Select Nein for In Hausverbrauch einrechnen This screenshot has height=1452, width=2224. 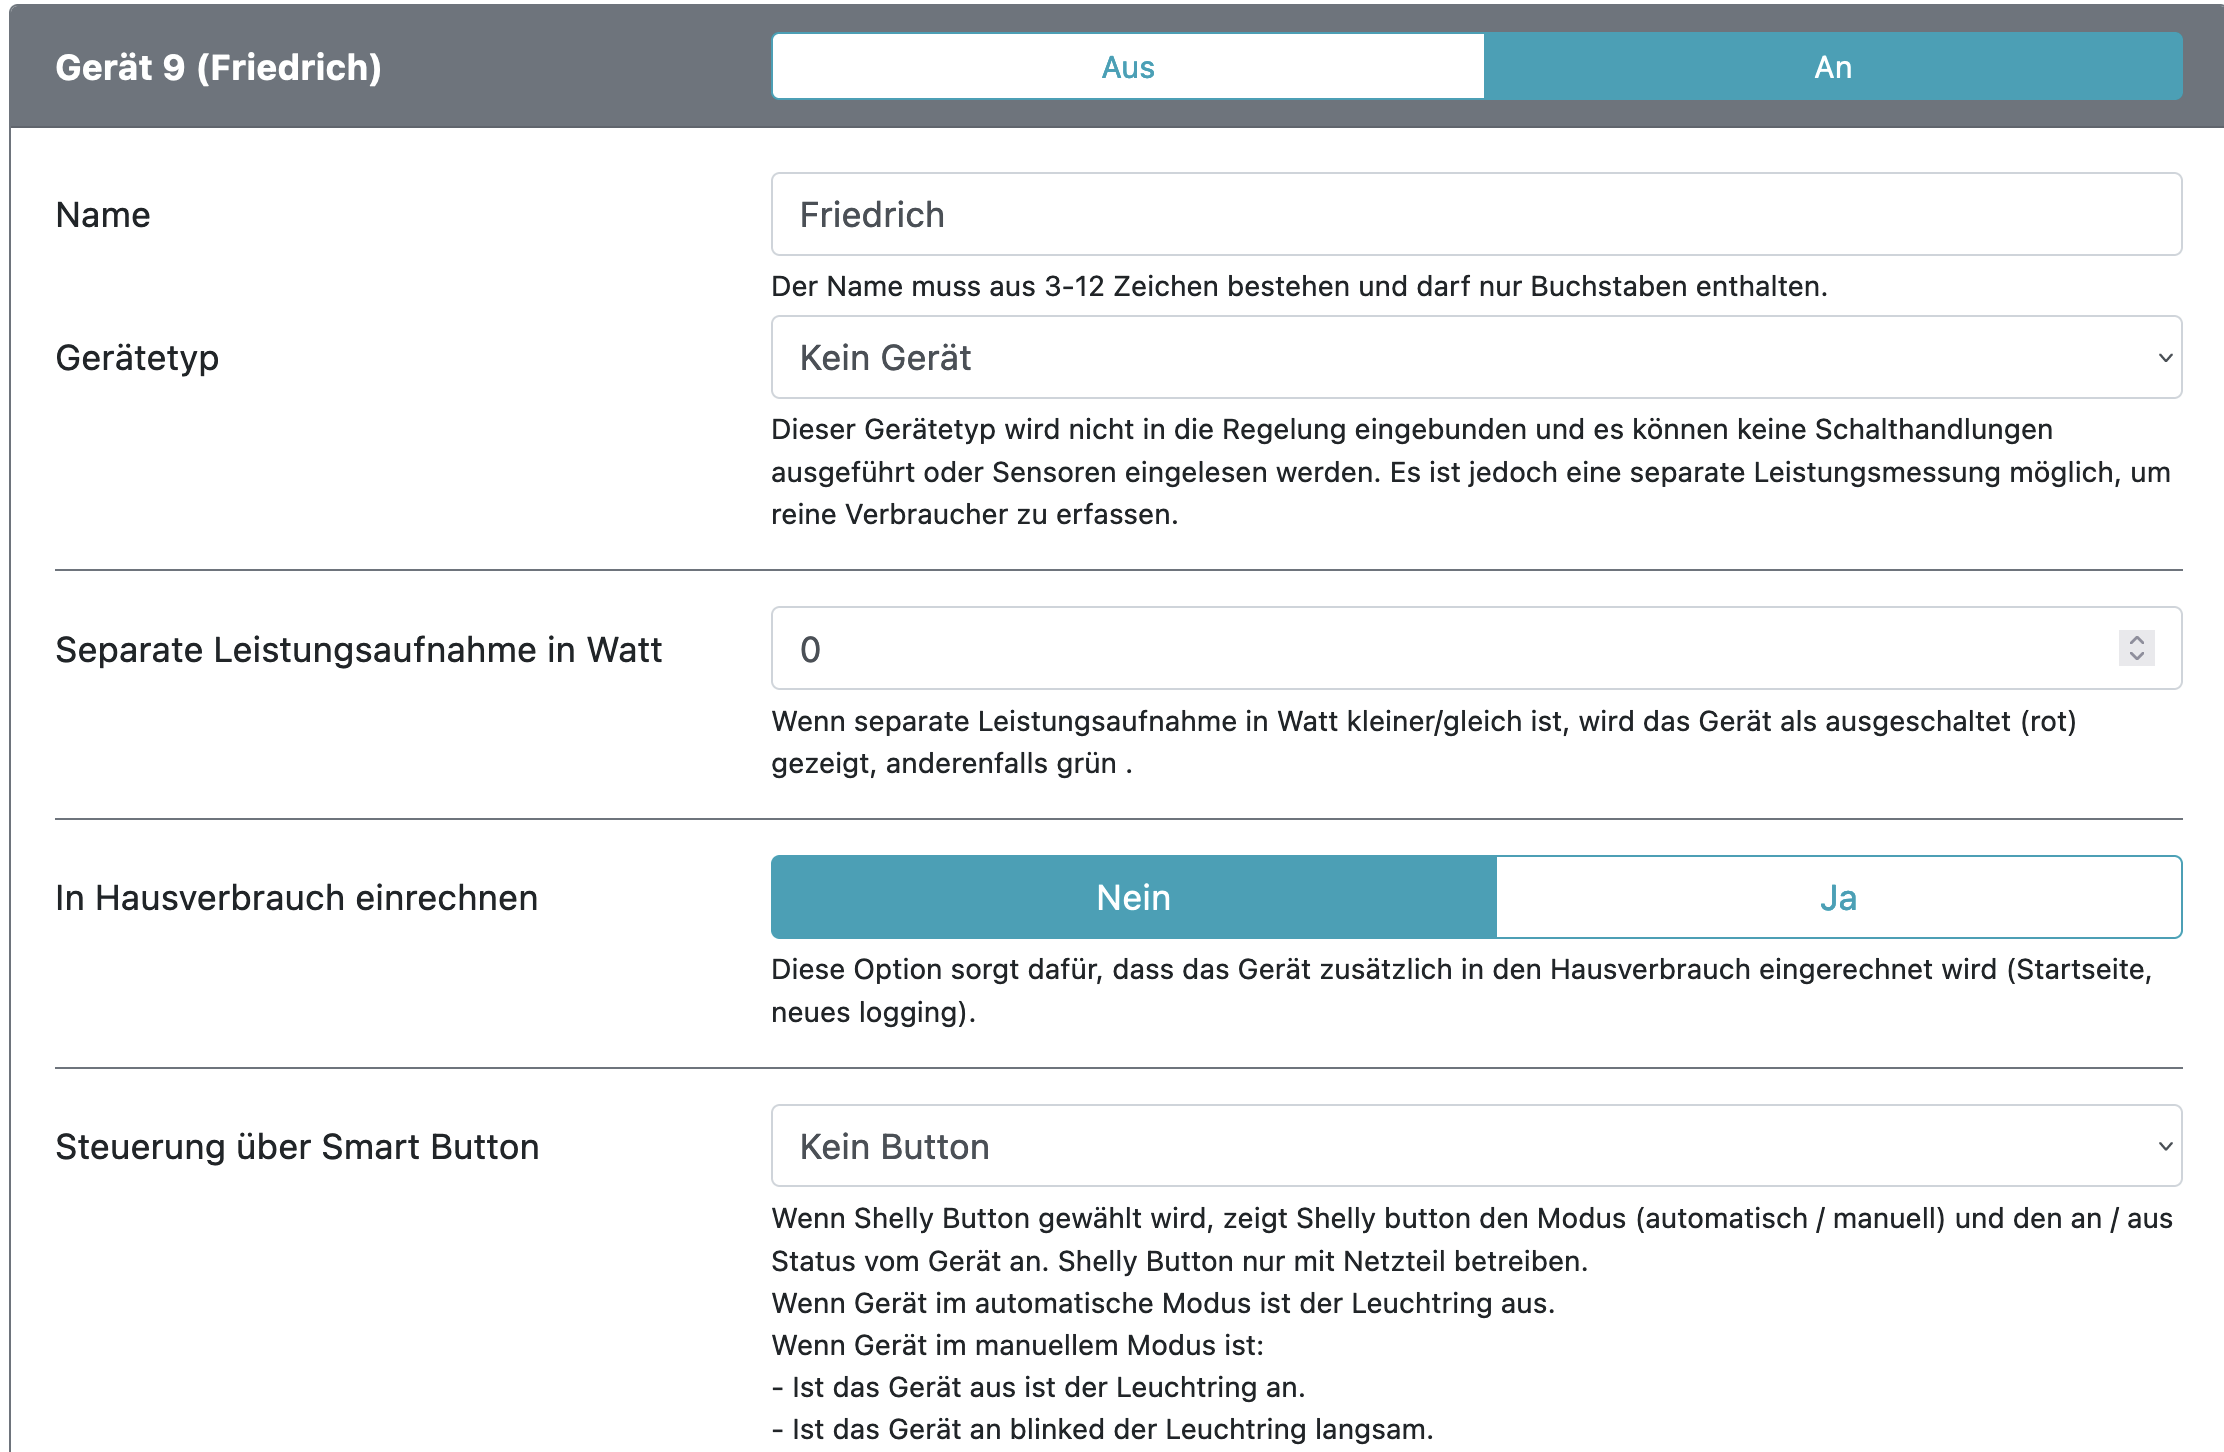(1133, 897)
